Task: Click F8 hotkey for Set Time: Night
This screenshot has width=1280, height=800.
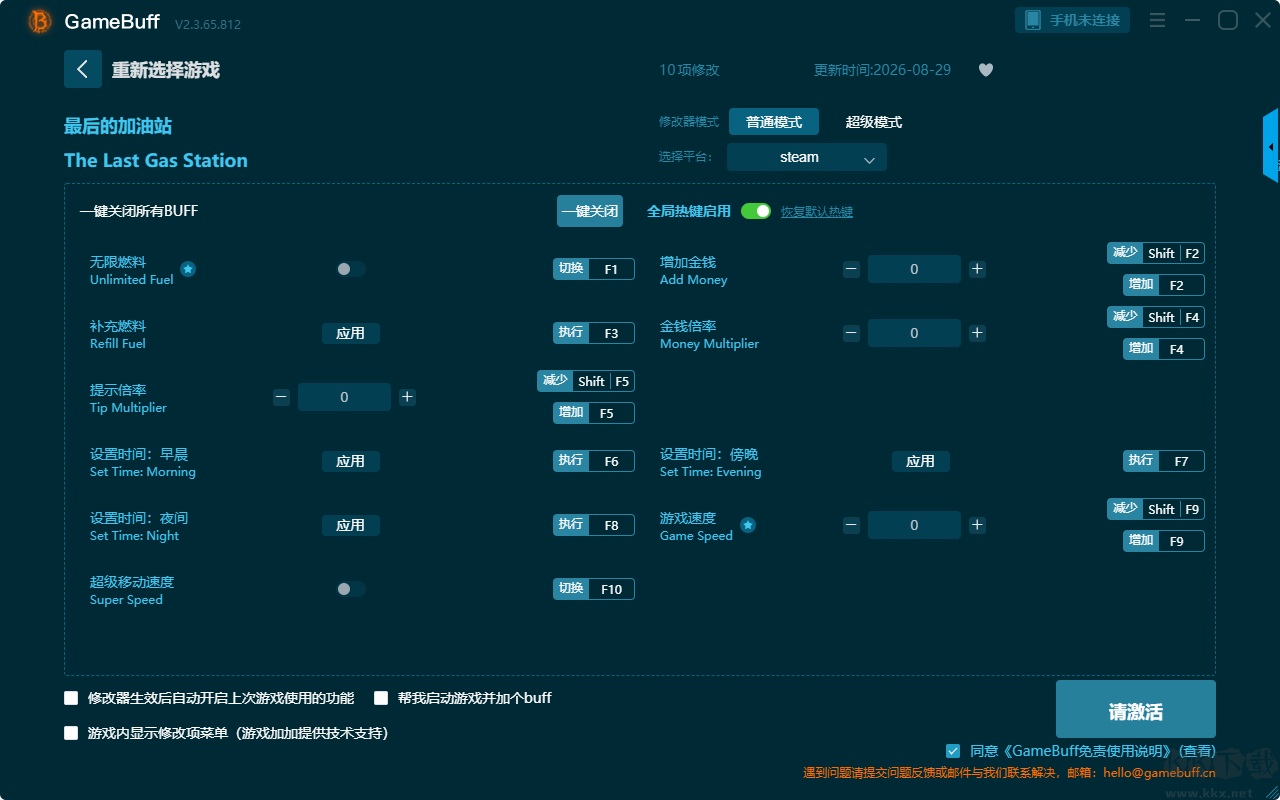Action: click(x=594, y=525)
